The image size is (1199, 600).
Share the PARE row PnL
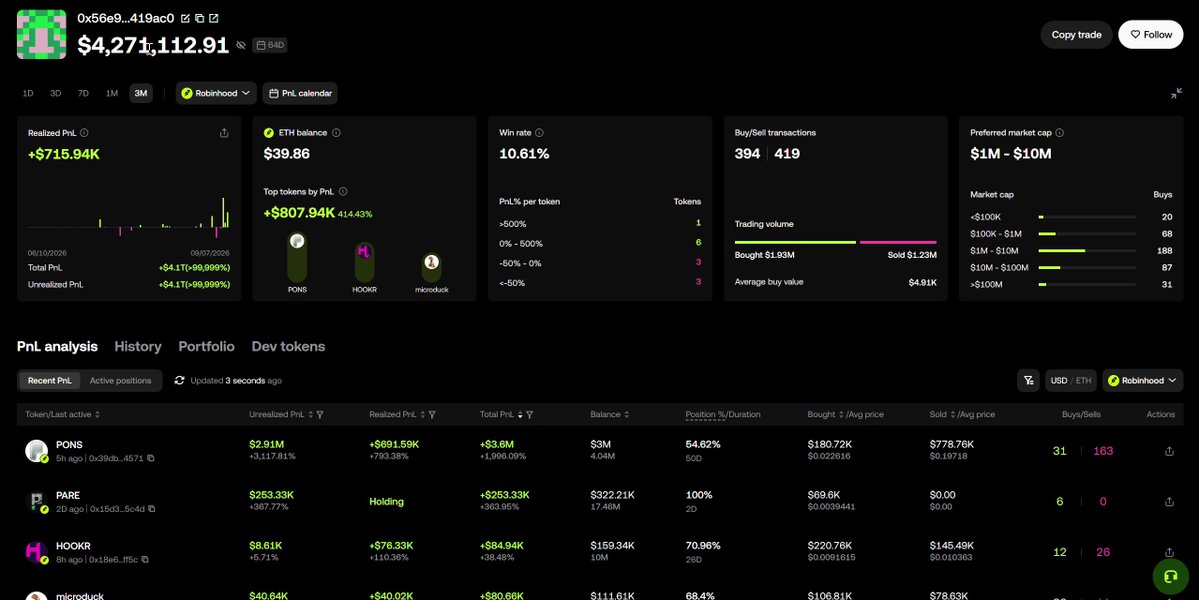1168,502
